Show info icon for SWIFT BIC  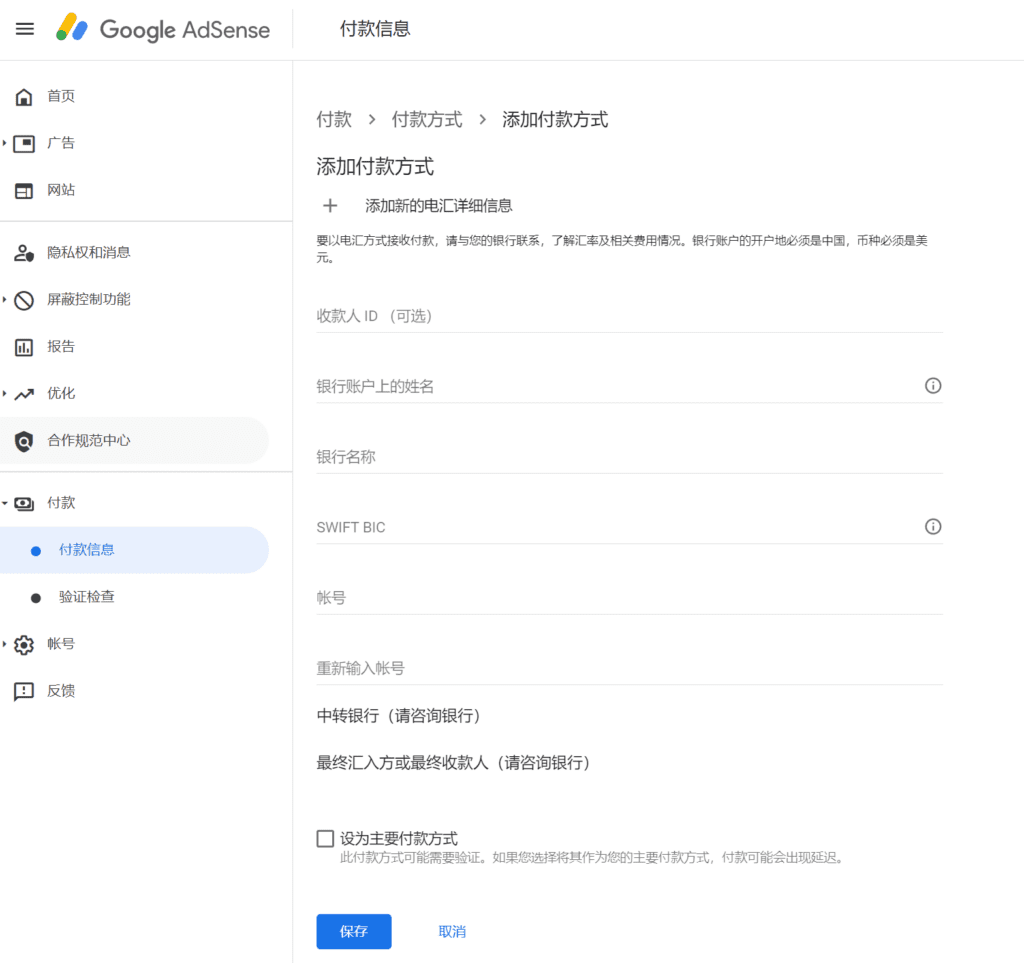tap(932, 527)
